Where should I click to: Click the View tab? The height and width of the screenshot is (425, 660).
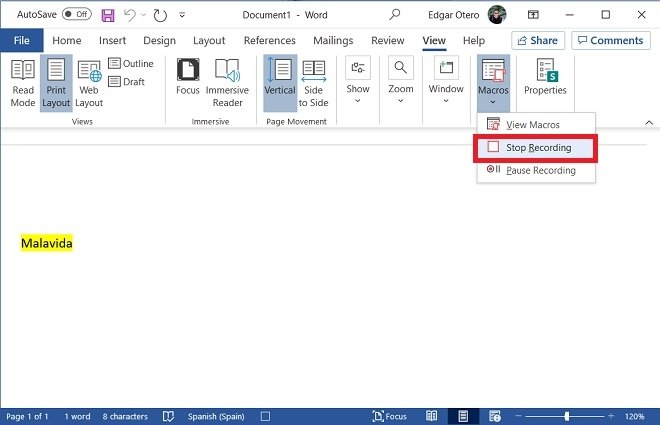pyautogui.click(x=434, y=40)
